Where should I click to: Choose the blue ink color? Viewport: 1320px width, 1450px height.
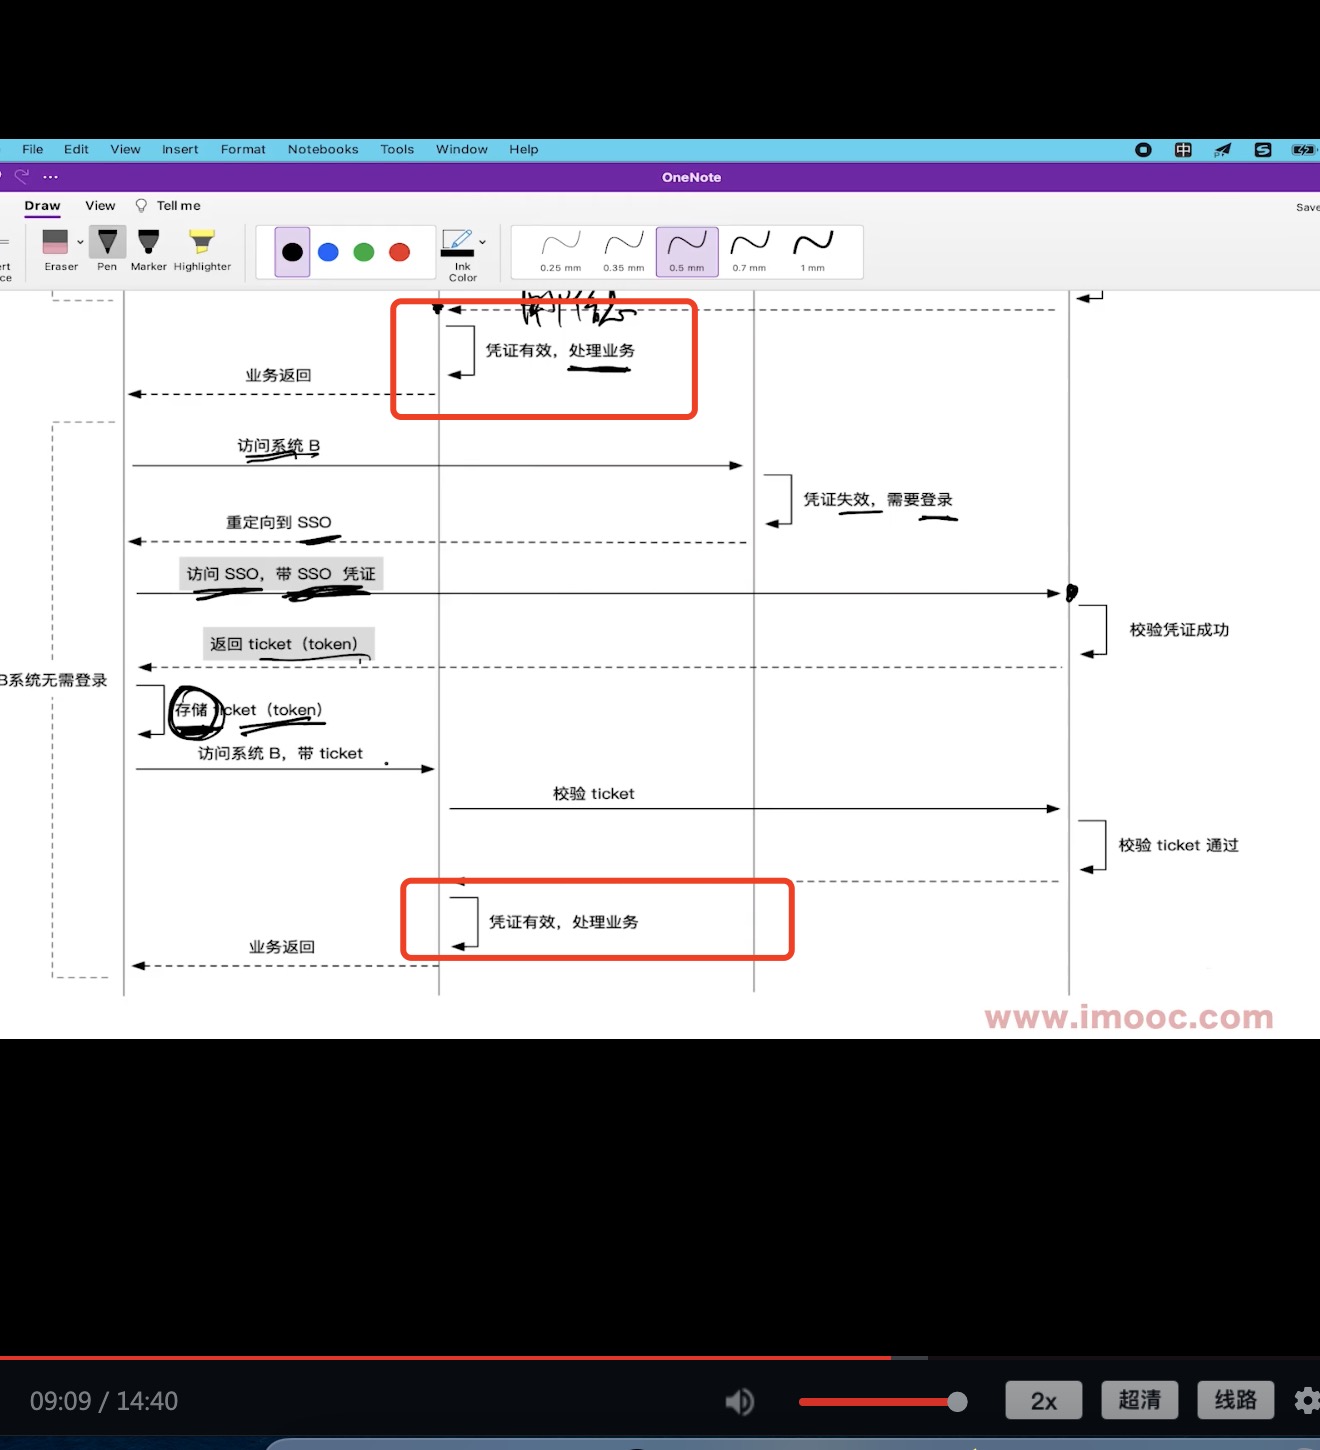(328, 252)
